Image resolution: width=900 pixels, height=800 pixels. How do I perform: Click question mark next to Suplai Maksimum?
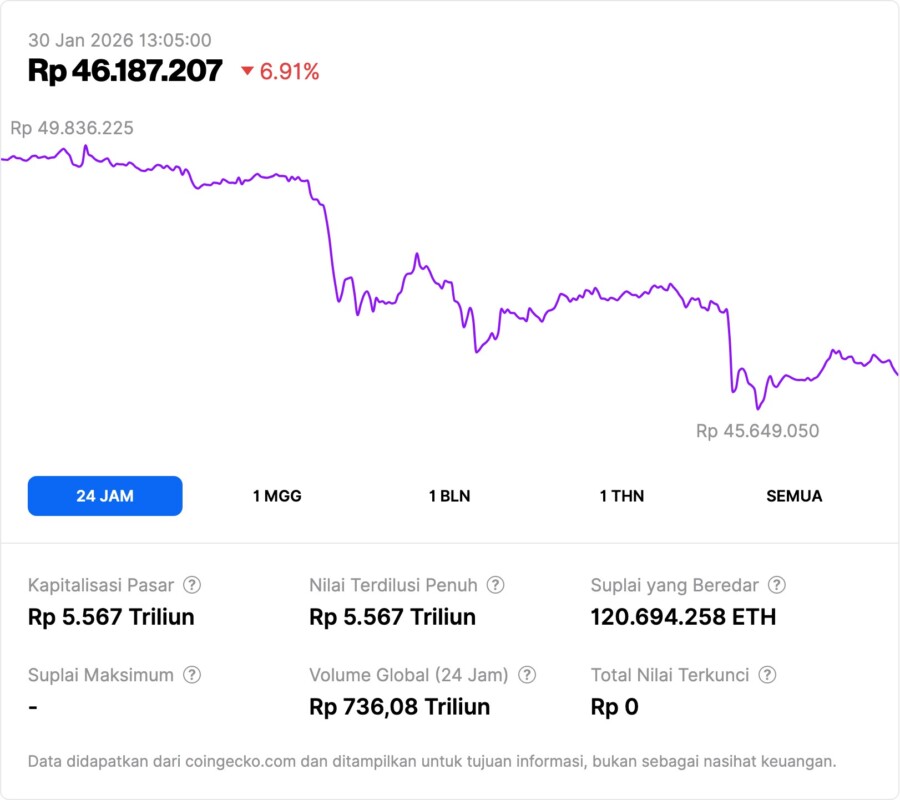(x=192, y=675)
